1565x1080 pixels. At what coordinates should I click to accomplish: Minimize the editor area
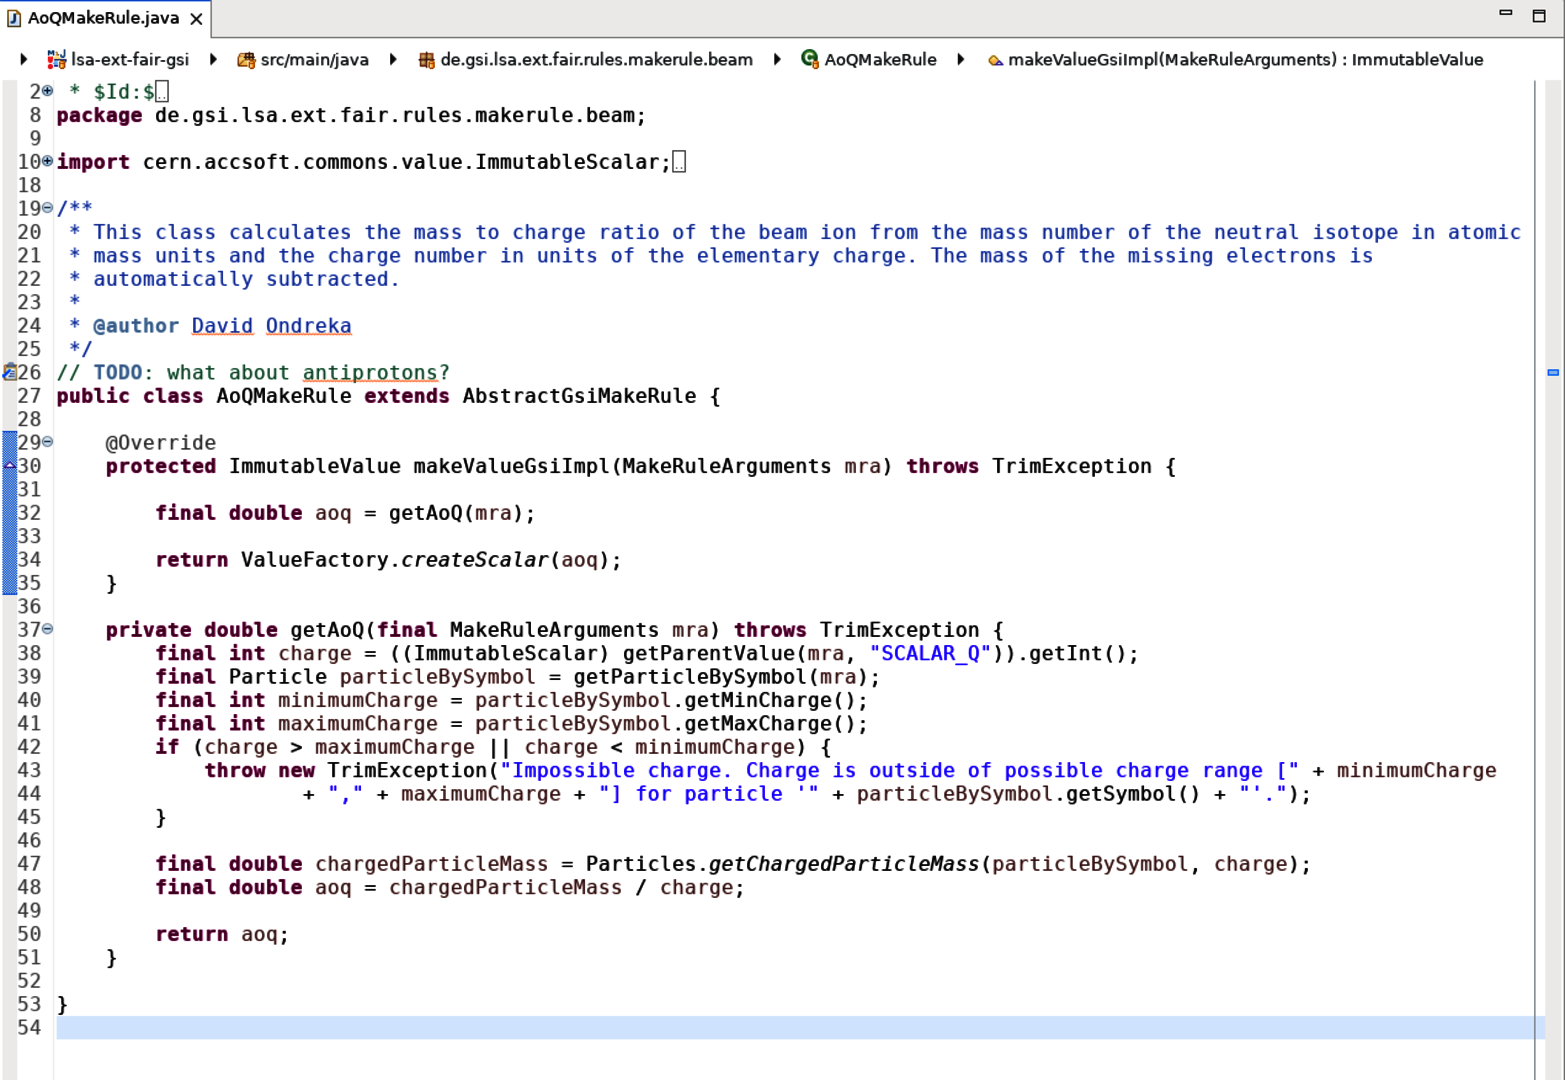click(1505, 13)
